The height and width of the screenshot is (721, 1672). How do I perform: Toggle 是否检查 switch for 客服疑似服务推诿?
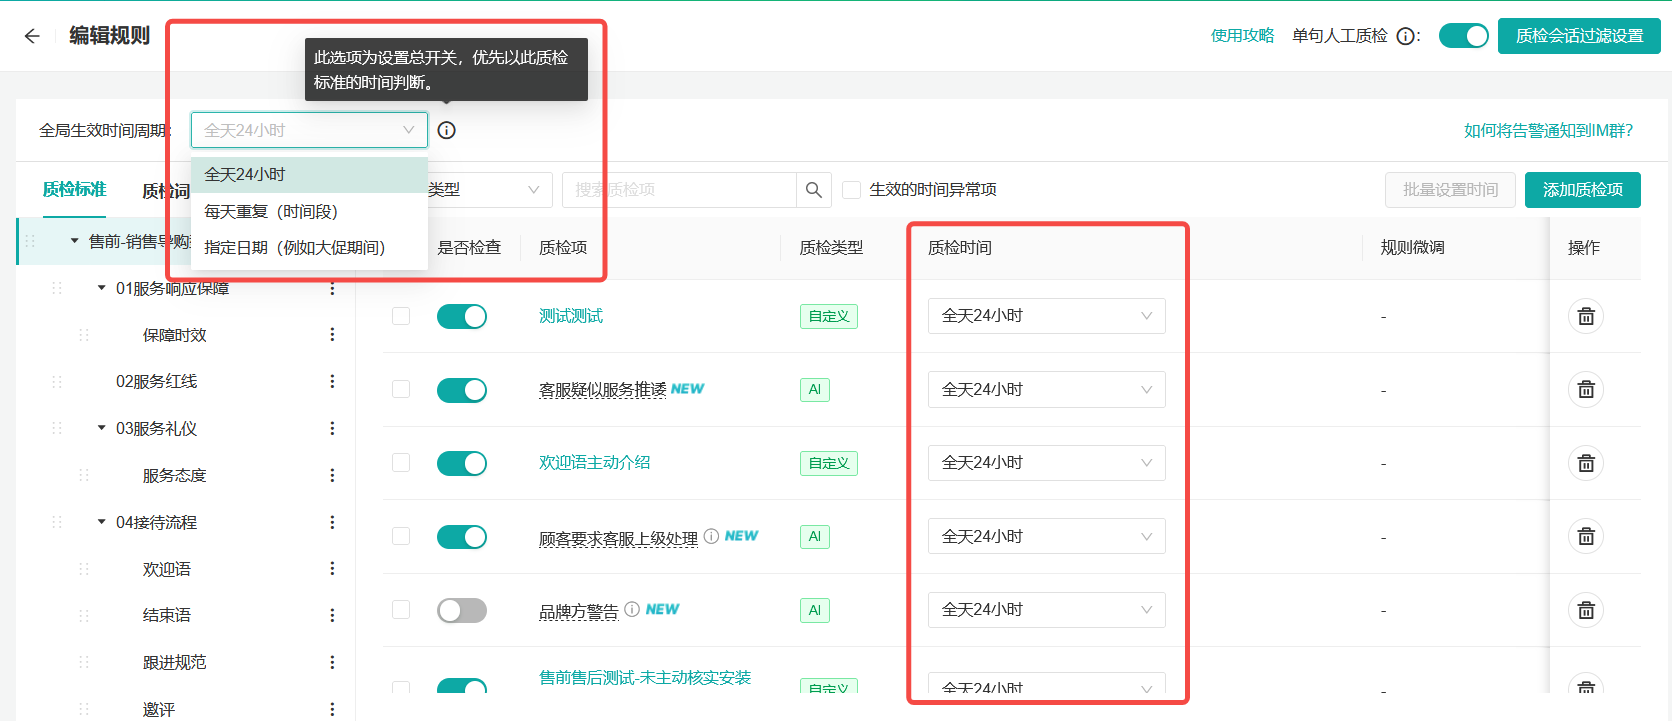click(x=462, y=390)
